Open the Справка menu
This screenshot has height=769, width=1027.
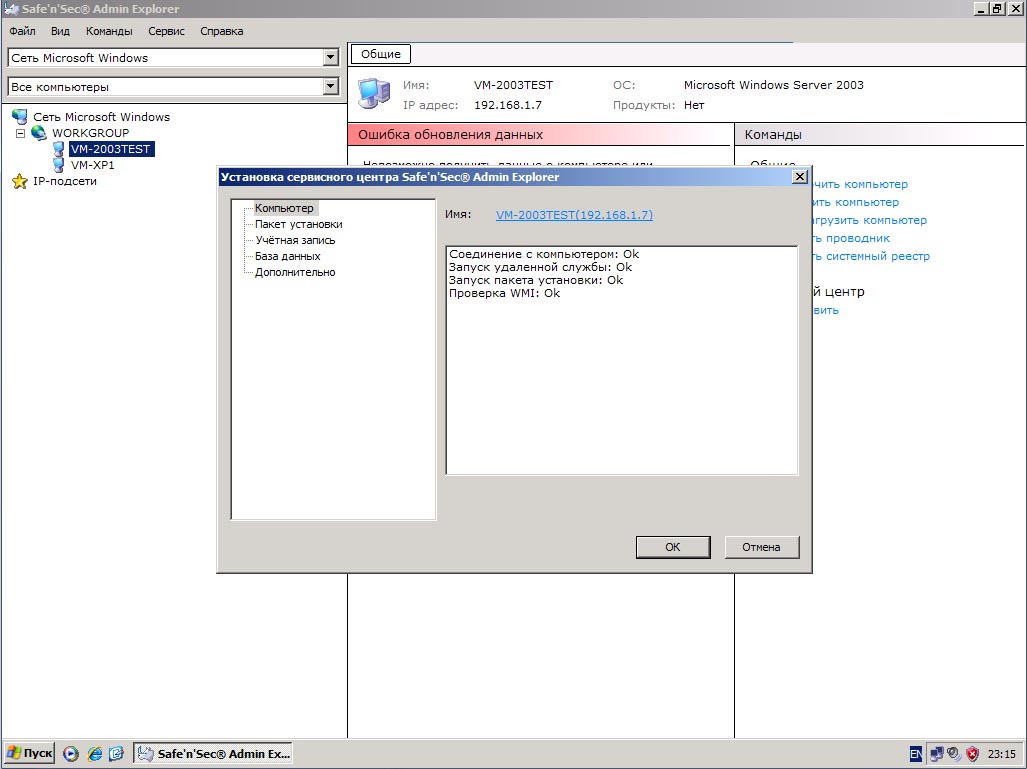pyautogui.click(x=221, y=31)
